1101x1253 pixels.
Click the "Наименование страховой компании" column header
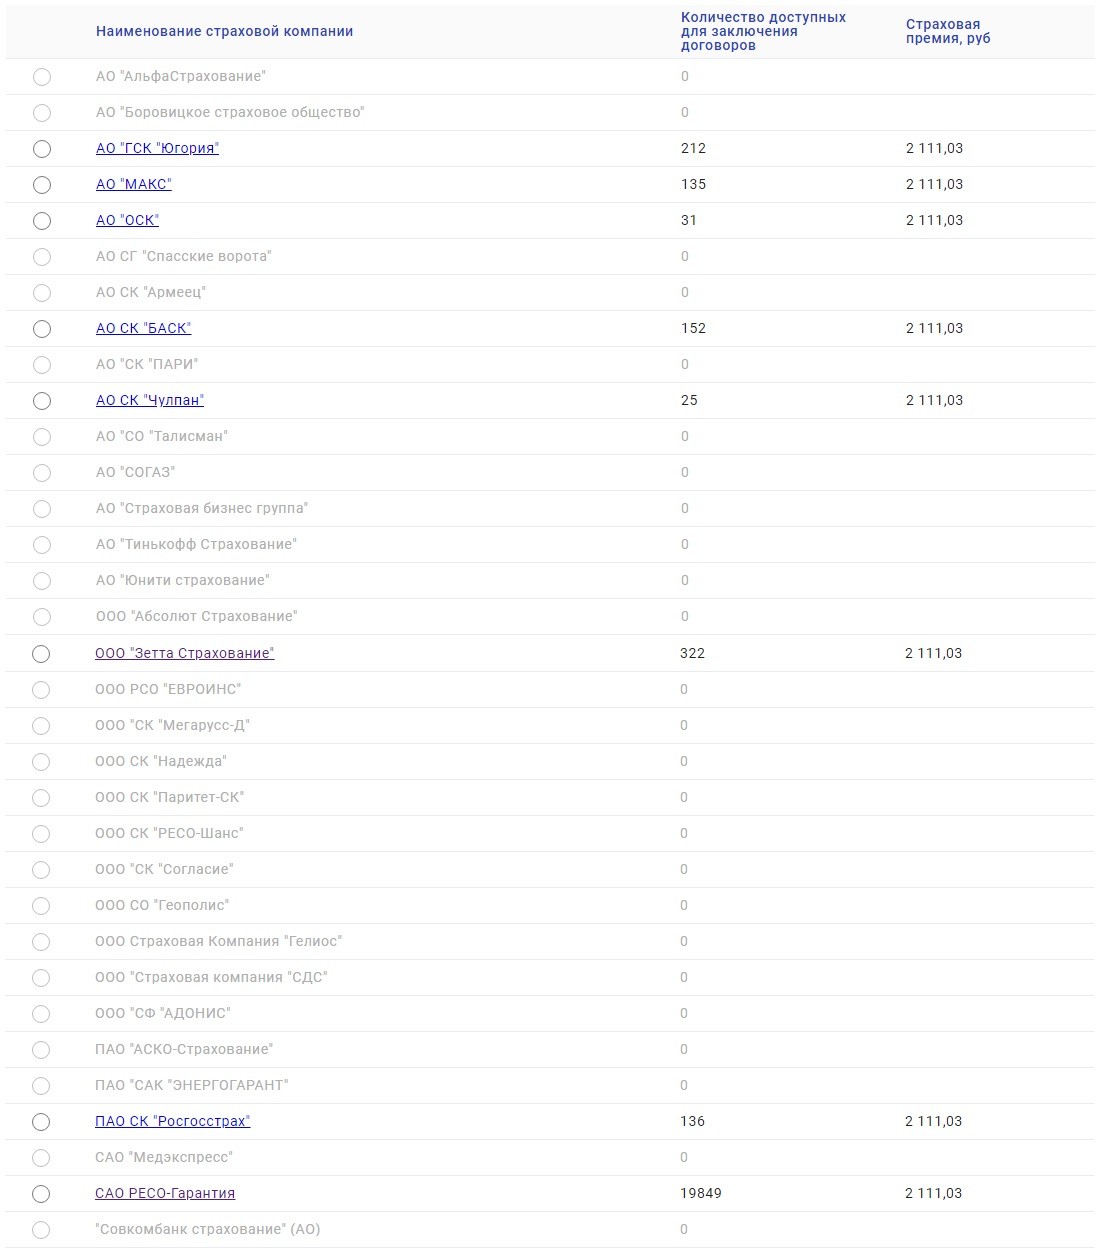pos(224,31)
